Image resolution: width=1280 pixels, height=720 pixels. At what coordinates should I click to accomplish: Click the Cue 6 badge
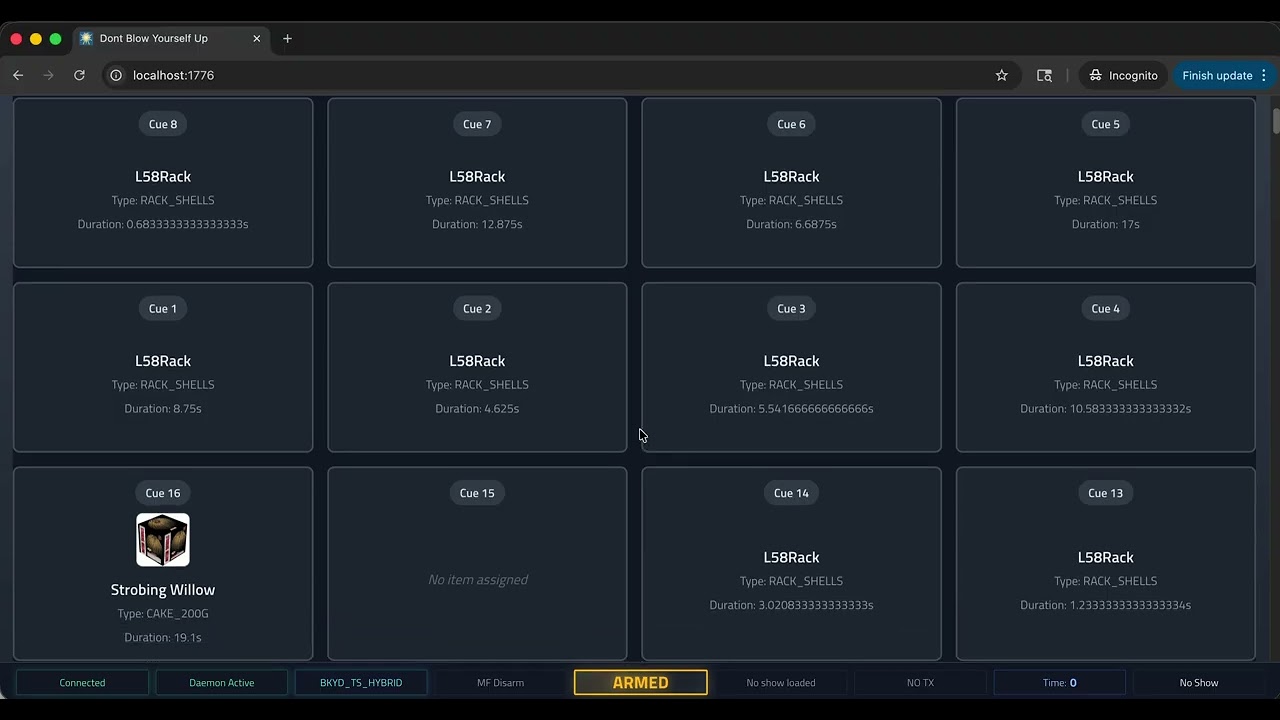[x=791, y=124]
